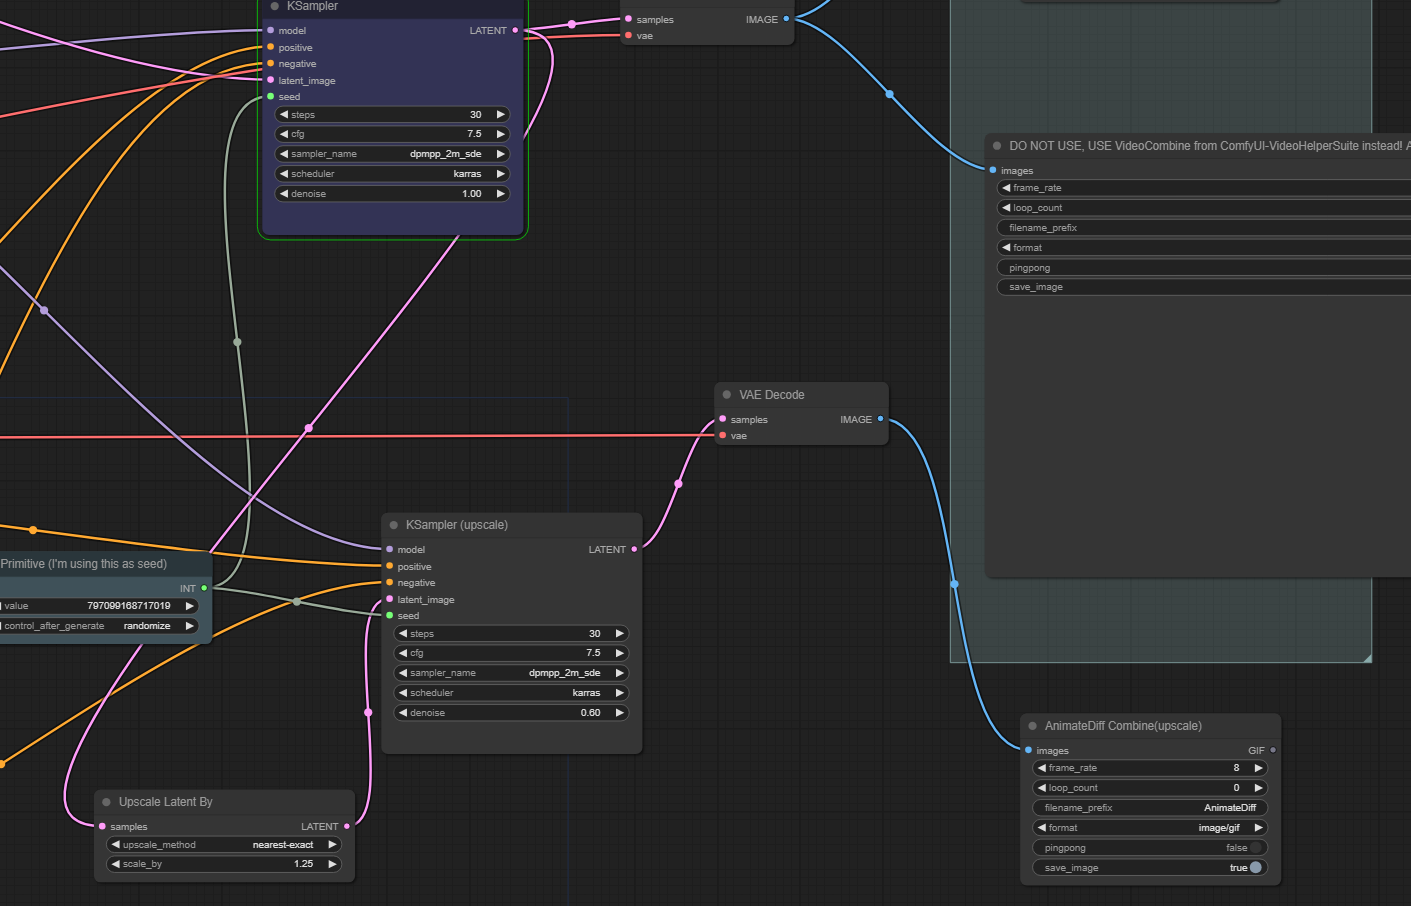Increase steps with right arrow in KSampler (upscale)
This screenshot has width=1411, height=906.
(619, 634)
